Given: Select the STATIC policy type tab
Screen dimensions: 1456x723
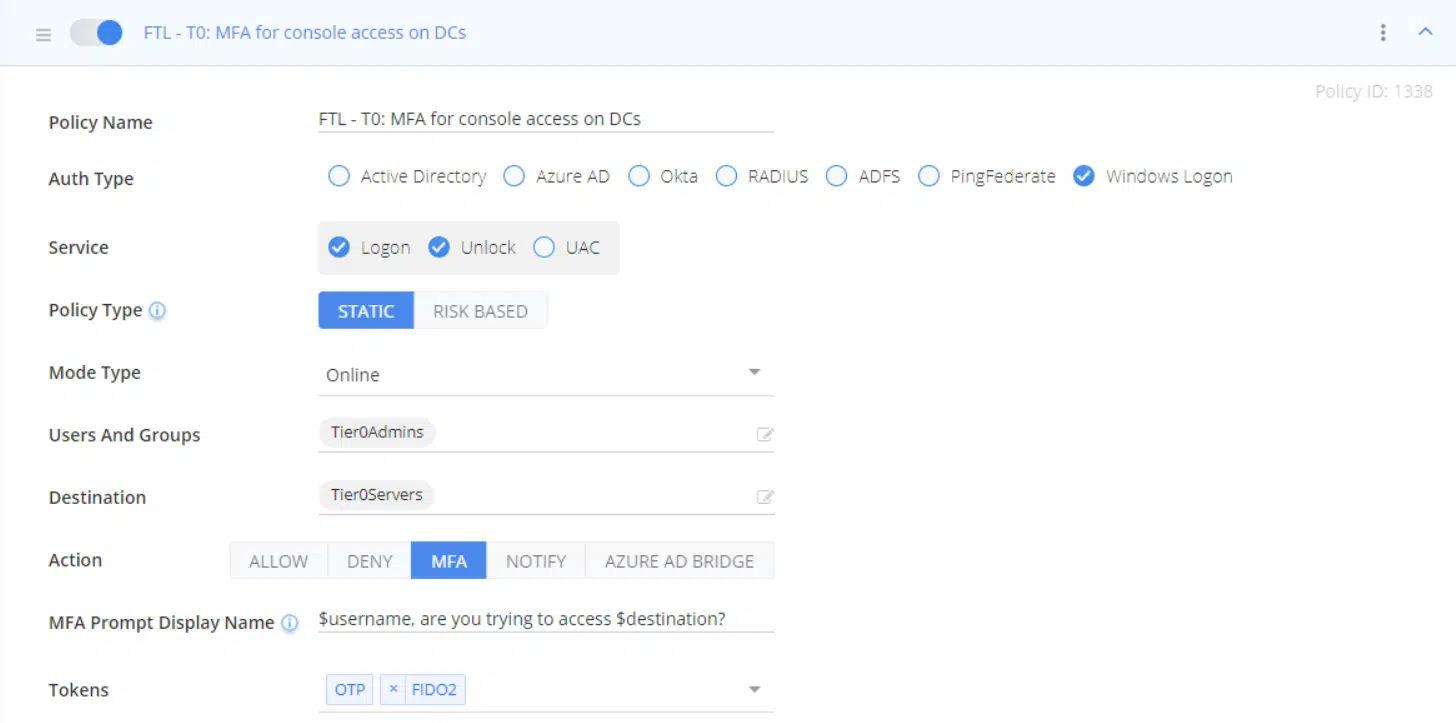Looking at the screenshot, I should [x=366, y=311].
